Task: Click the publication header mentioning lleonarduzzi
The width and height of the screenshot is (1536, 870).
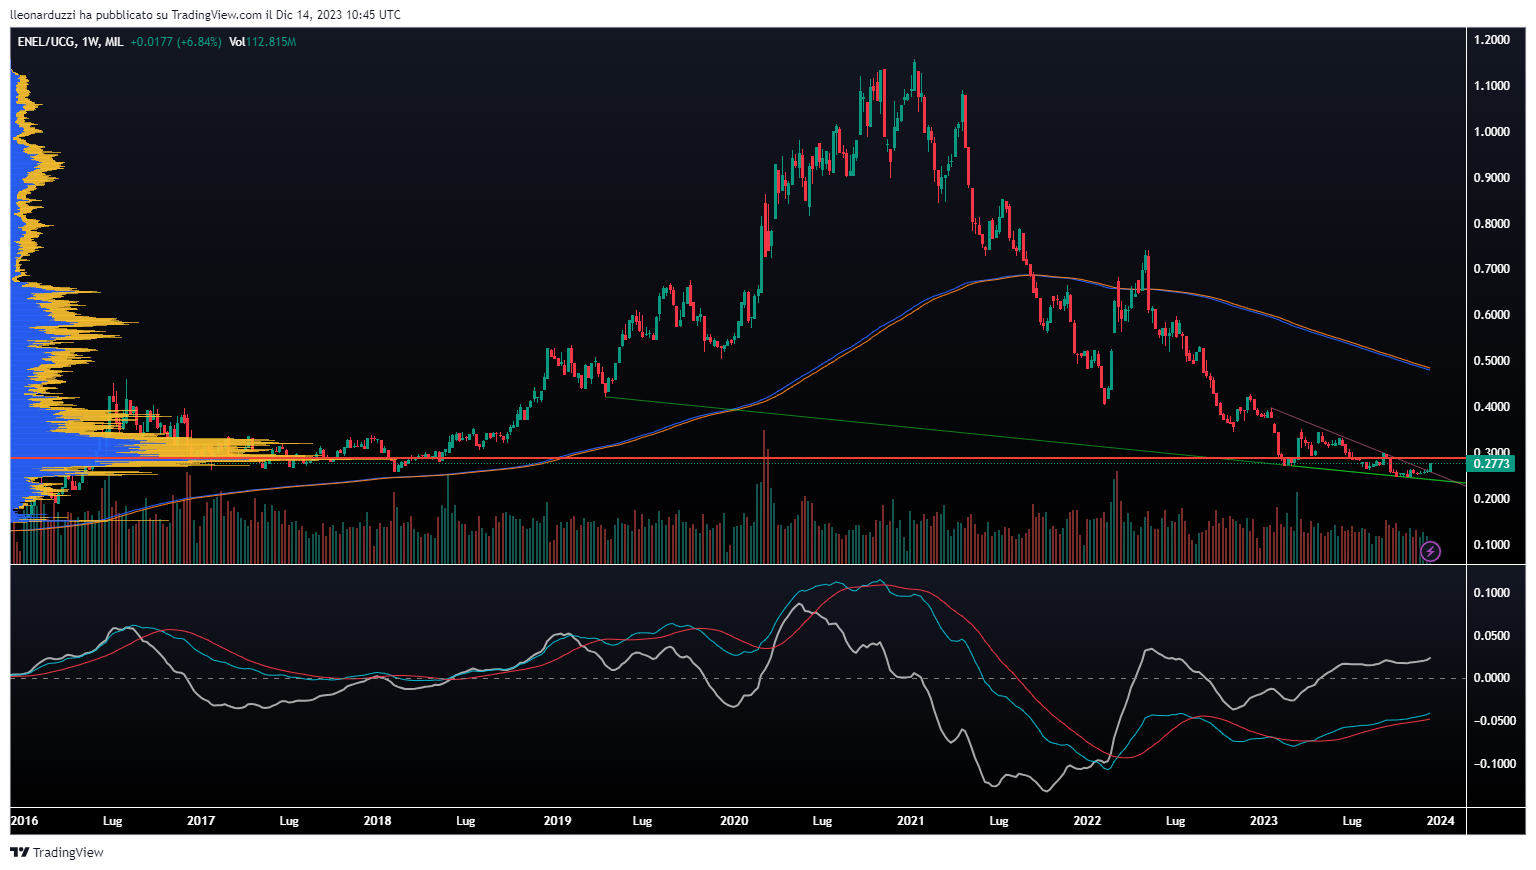Action: 205,14
